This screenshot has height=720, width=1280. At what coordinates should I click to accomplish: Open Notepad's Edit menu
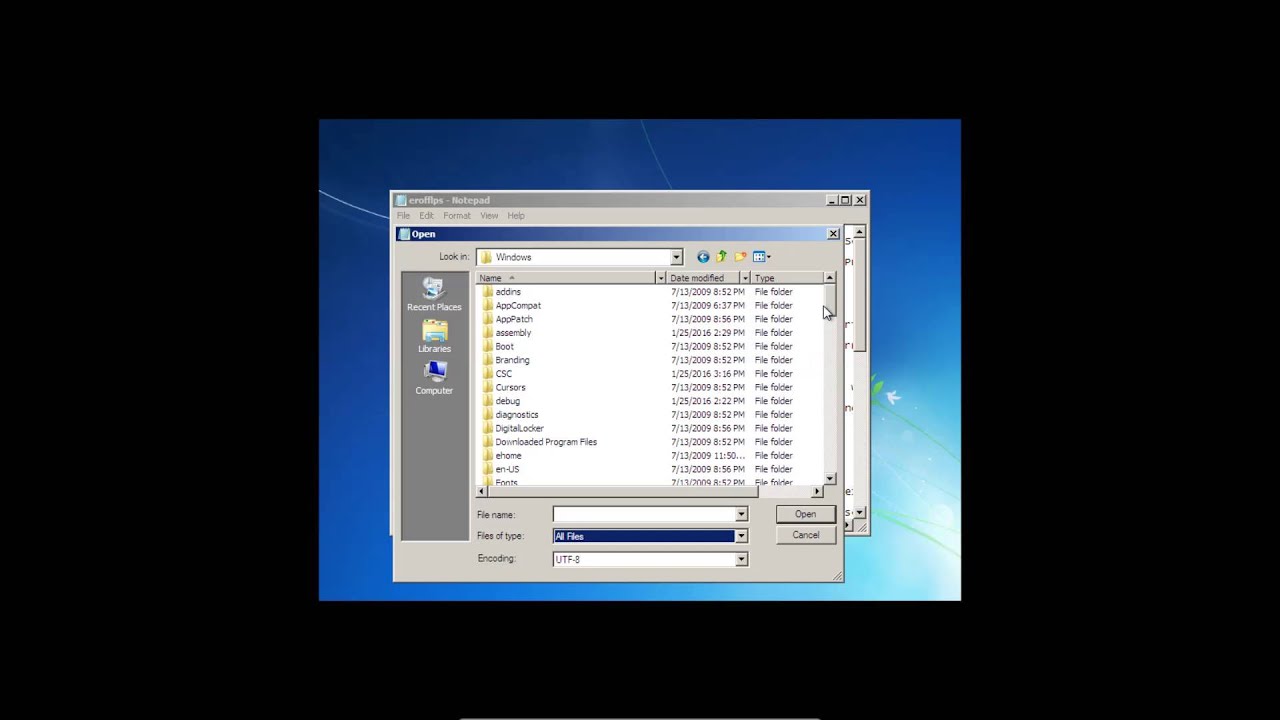426,216
